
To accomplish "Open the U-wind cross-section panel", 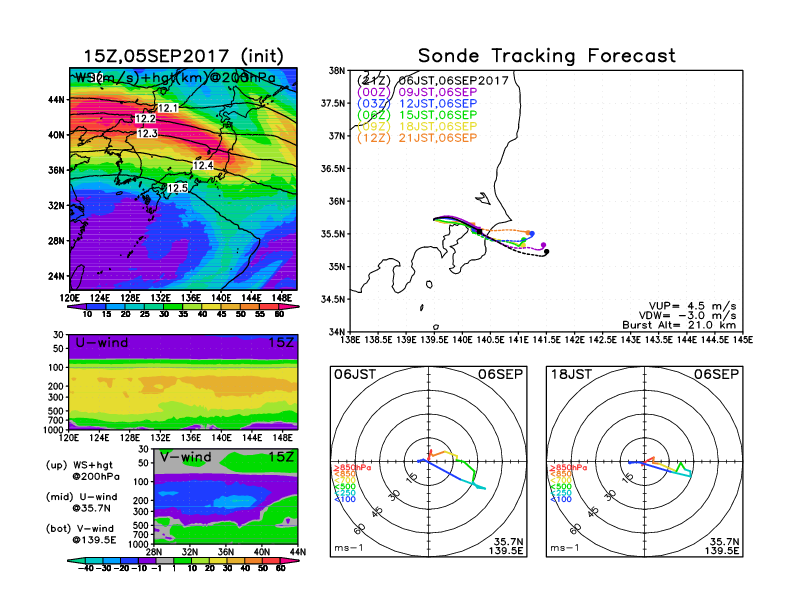I will click(x=183, y=382).
